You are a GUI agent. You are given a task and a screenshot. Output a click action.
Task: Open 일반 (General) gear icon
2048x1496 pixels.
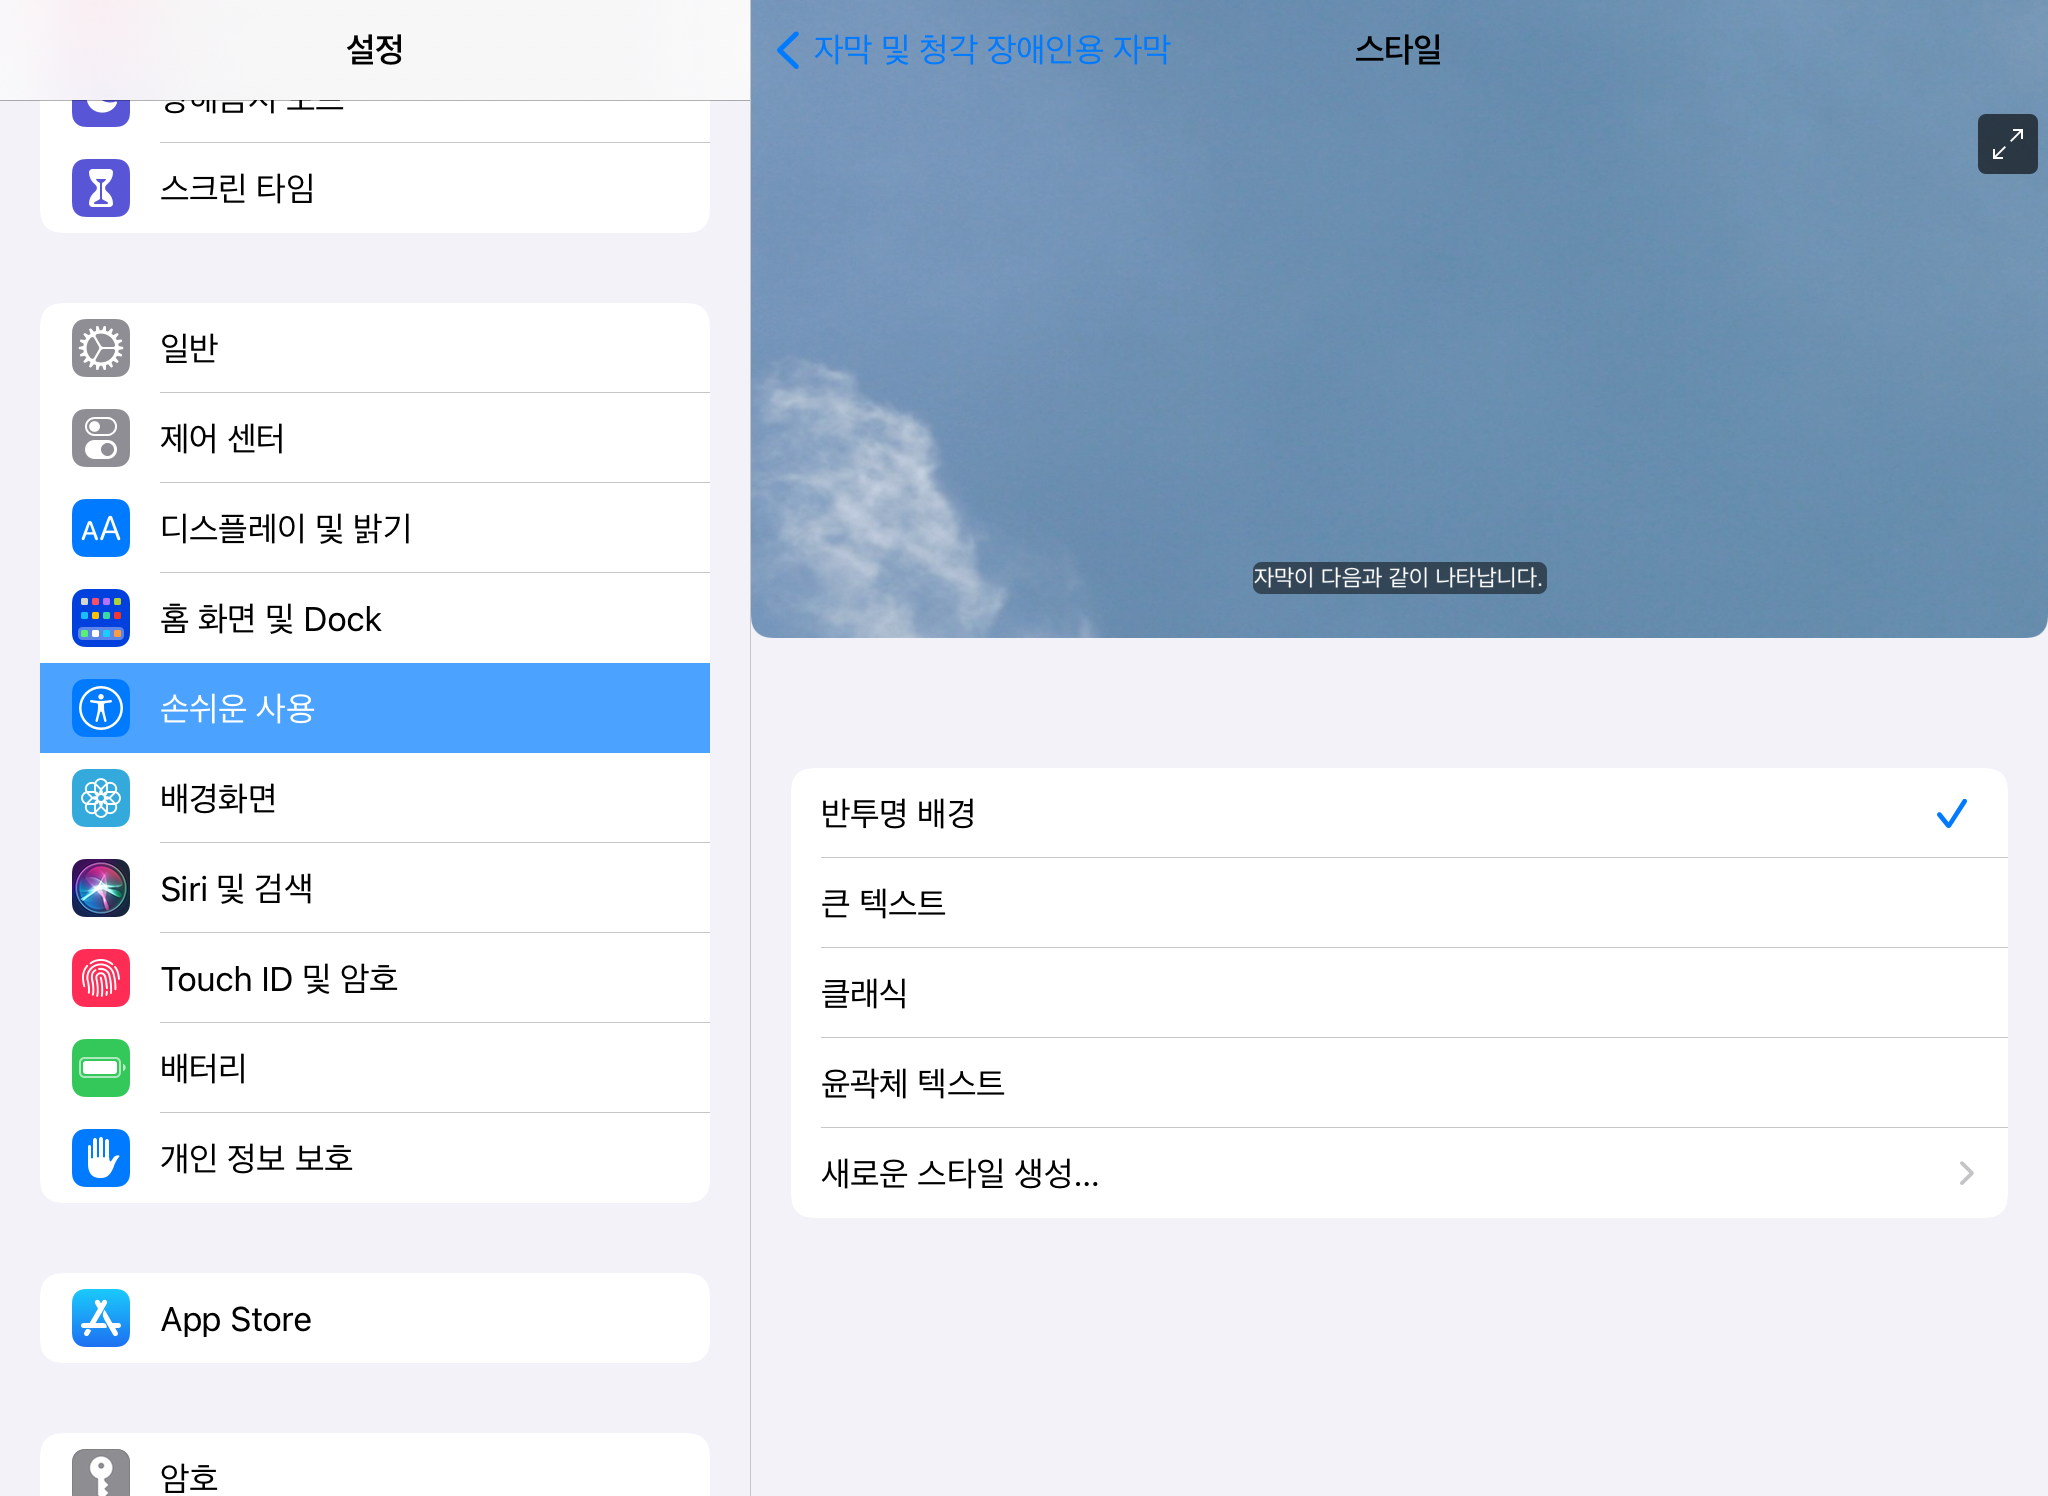tap(101, 348)
